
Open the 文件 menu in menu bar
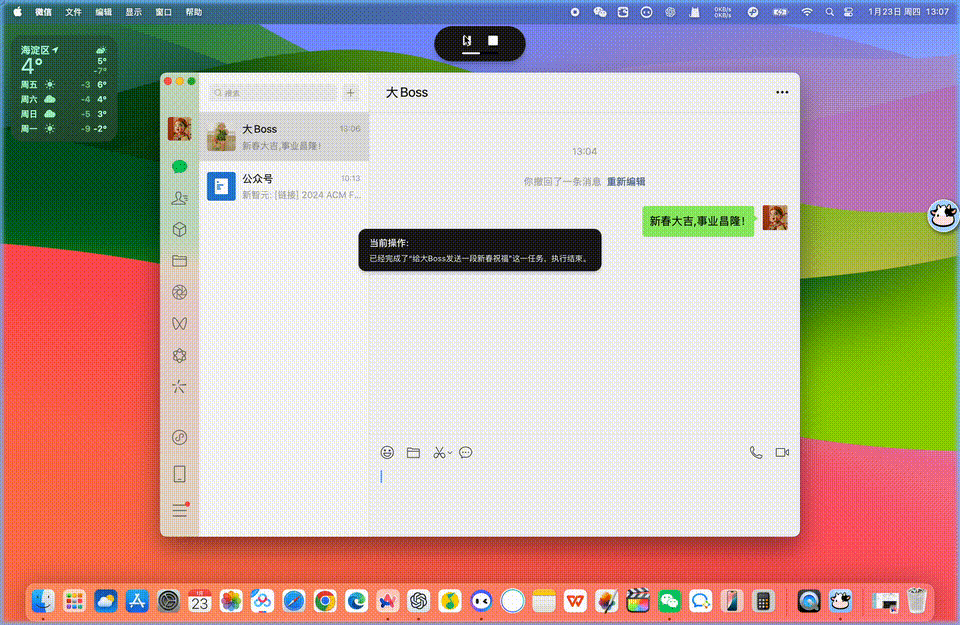coord(74,12)
